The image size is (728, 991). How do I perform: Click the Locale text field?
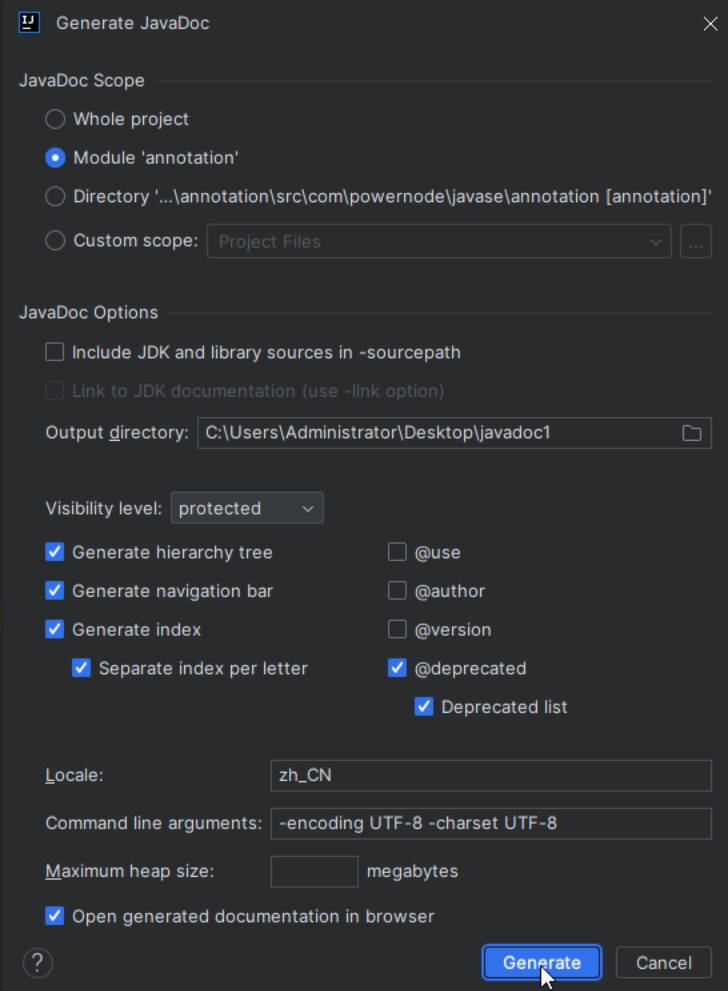click(x=490, y=775)
